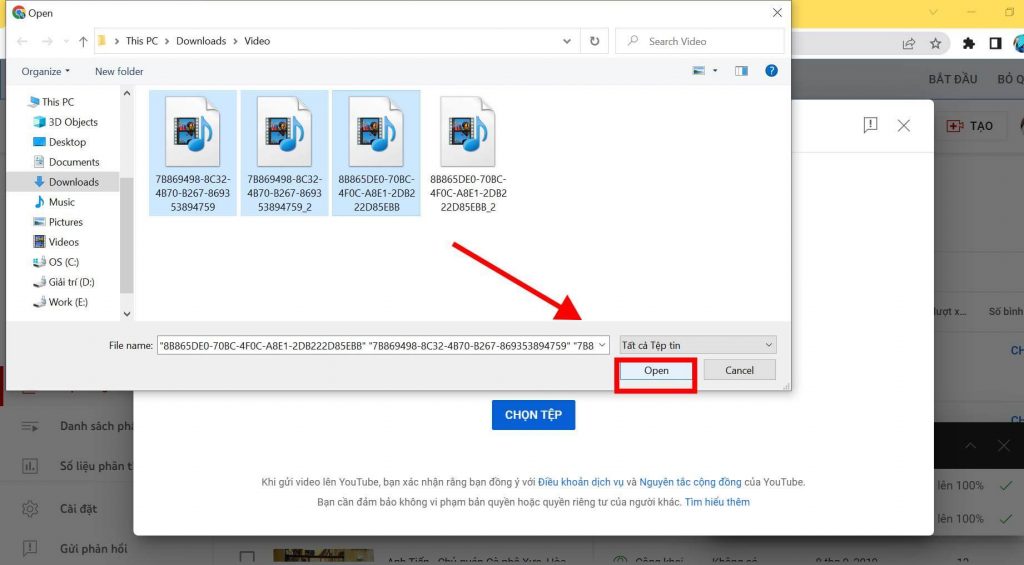Screen dimensions: 1024x565
Task: Open file dialog Help icon
Action: point(771,71)
